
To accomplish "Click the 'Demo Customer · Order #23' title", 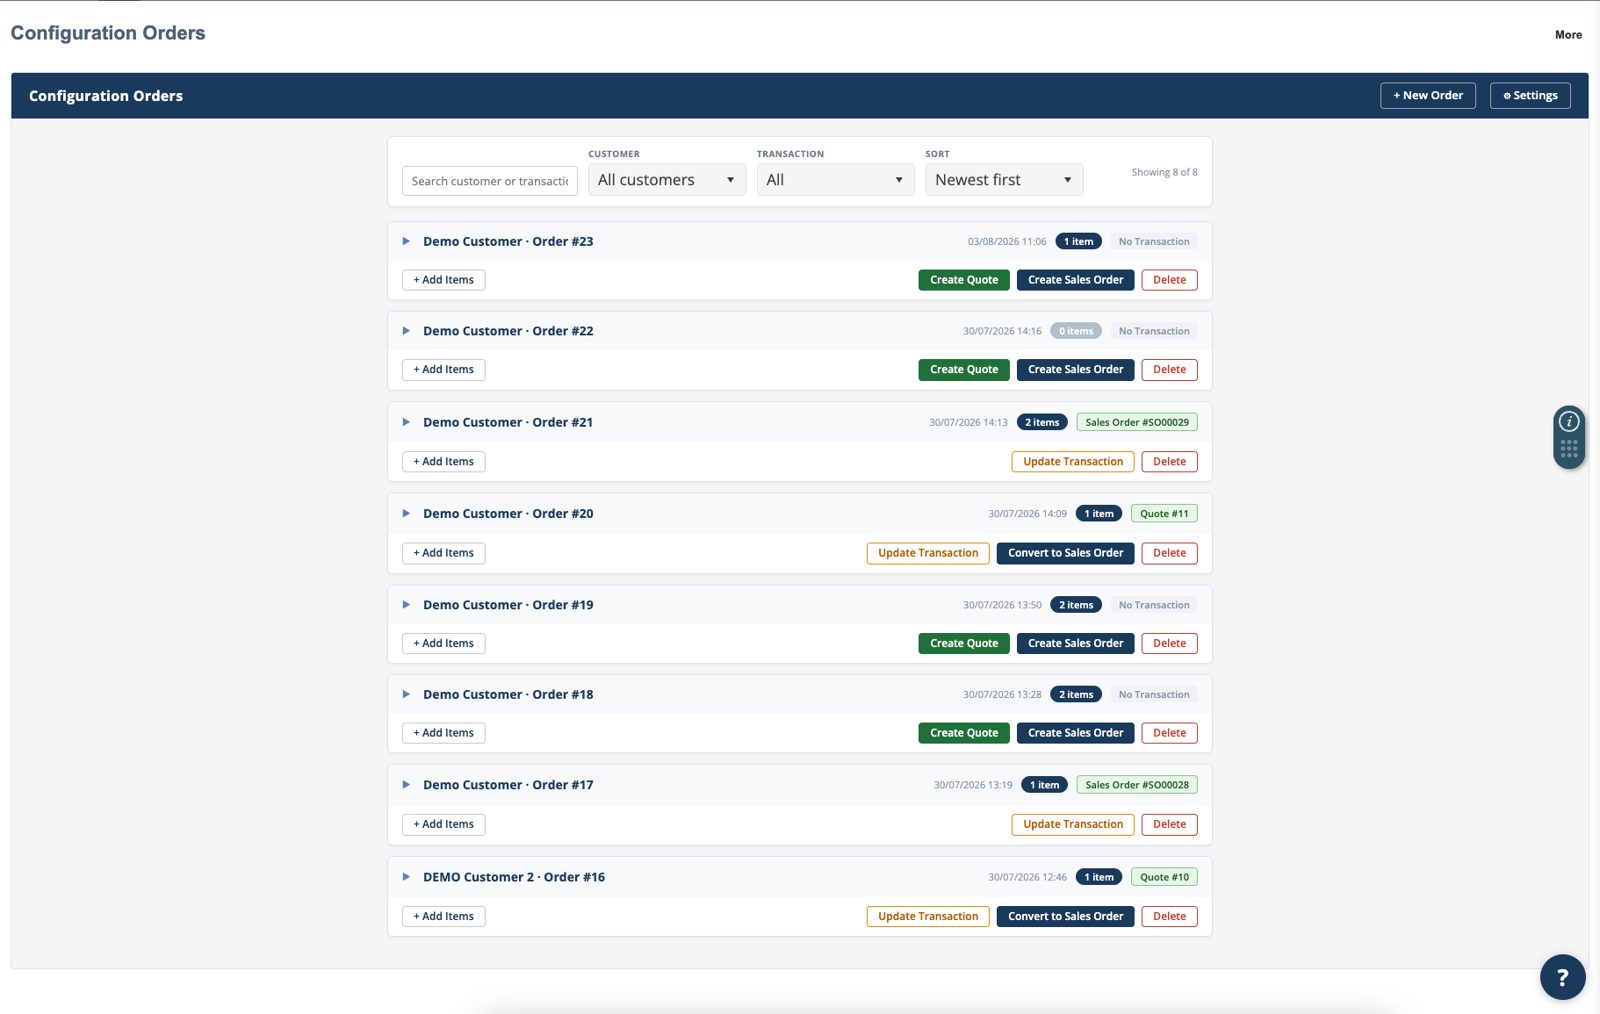I will pyautogui.click(x=508, y=242).
